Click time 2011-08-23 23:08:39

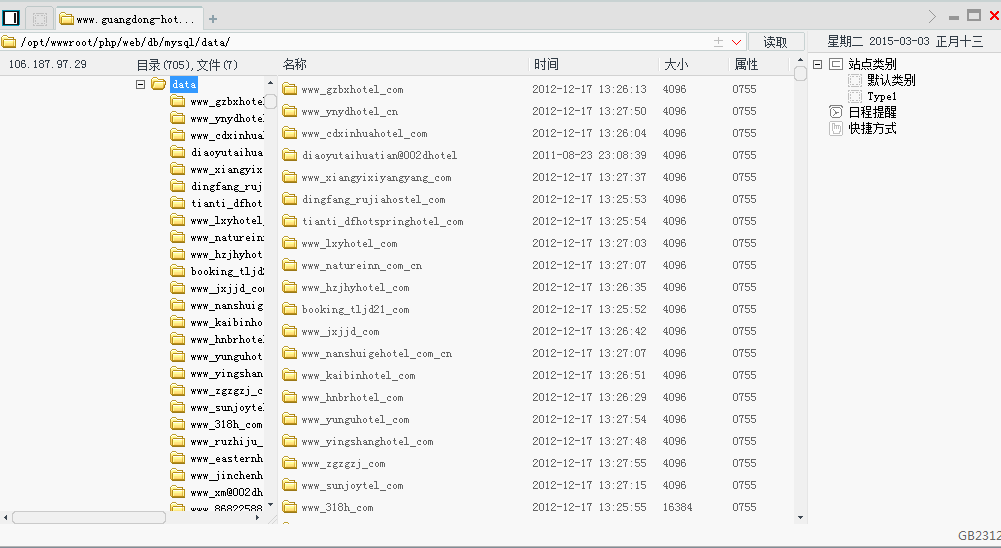pyautogui.click(x=589, y=155)
